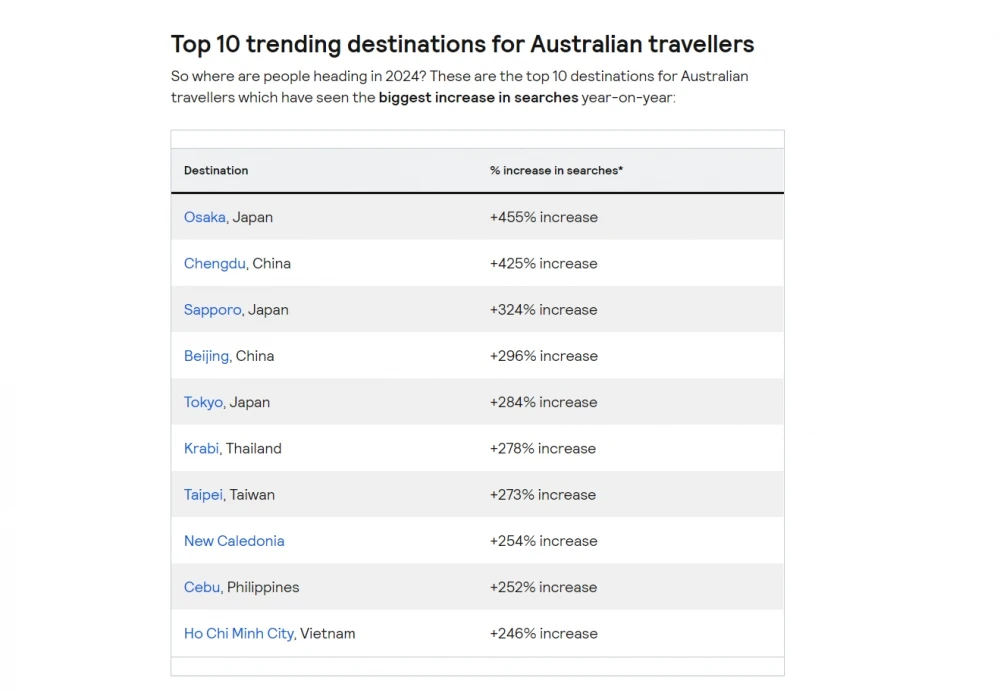
Task: Click the bold 'biggest increase in searches' text
Action: point(478,98)
